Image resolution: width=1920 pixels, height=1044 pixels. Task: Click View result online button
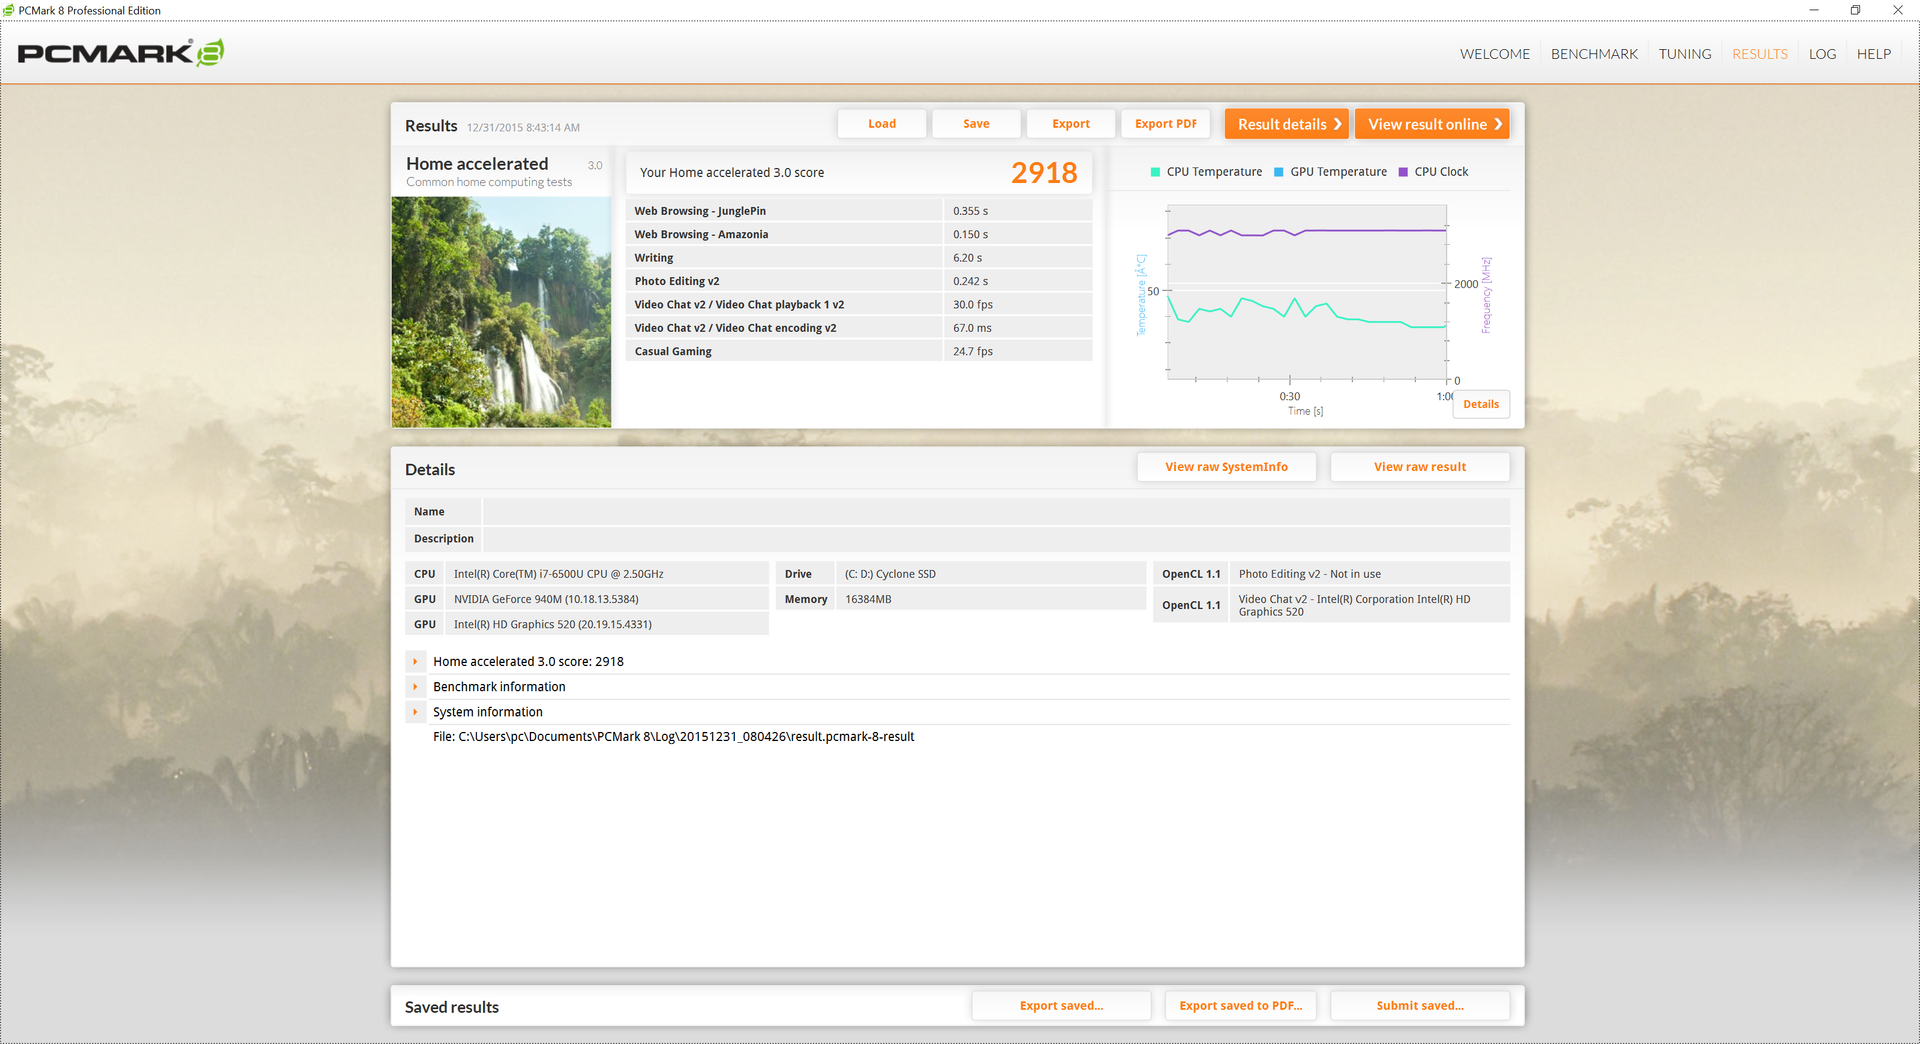(1432, 124)
